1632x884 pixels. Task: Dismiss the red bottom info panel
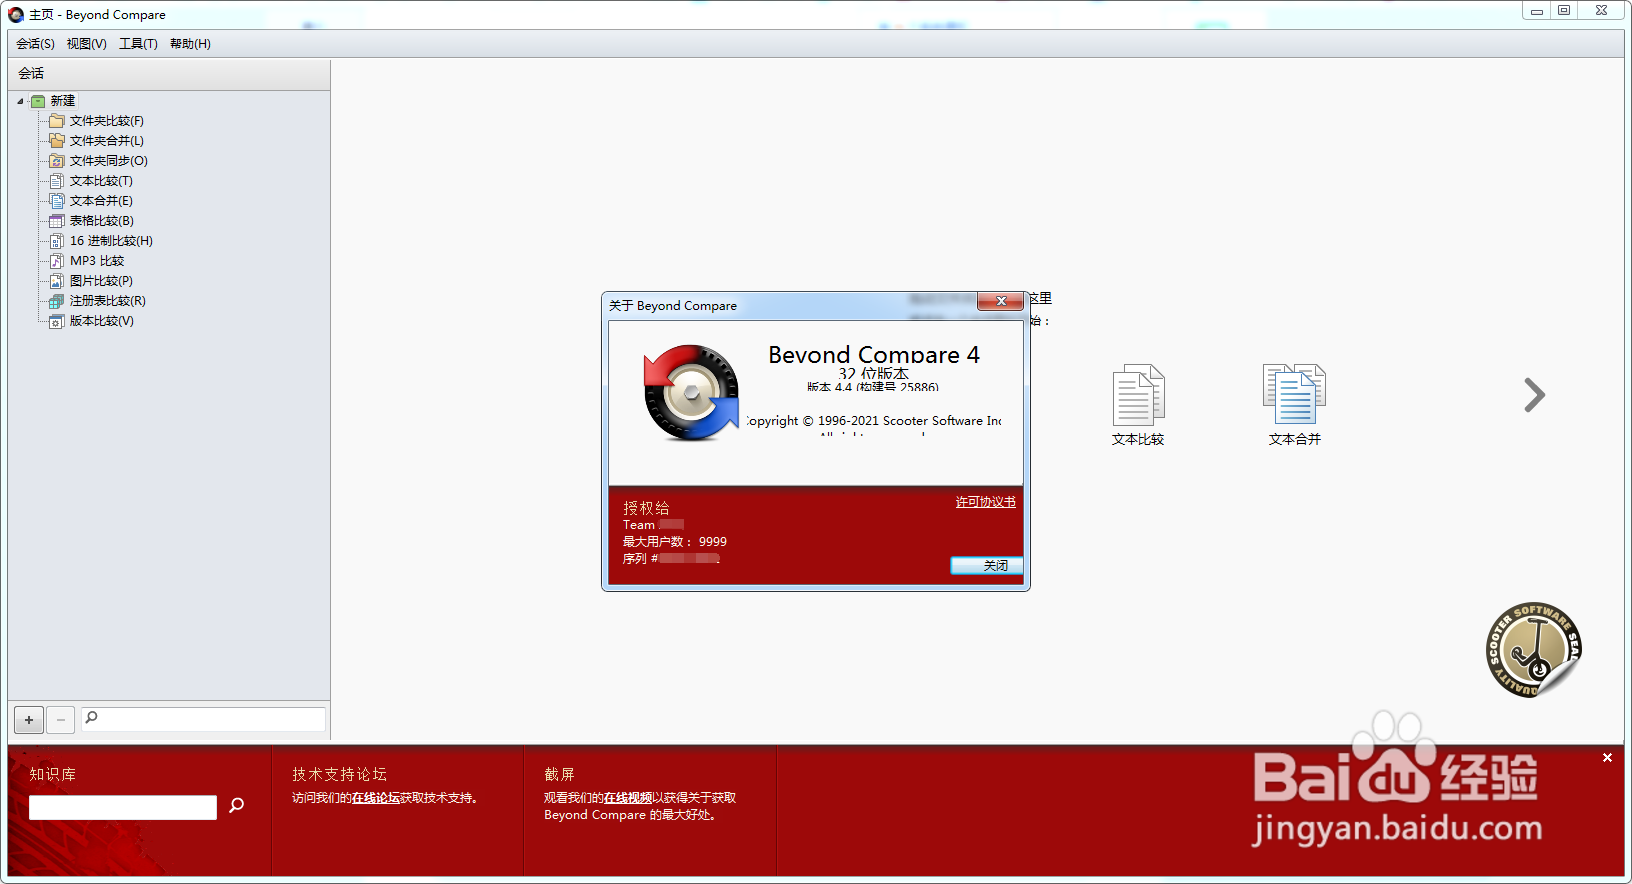1607,758
